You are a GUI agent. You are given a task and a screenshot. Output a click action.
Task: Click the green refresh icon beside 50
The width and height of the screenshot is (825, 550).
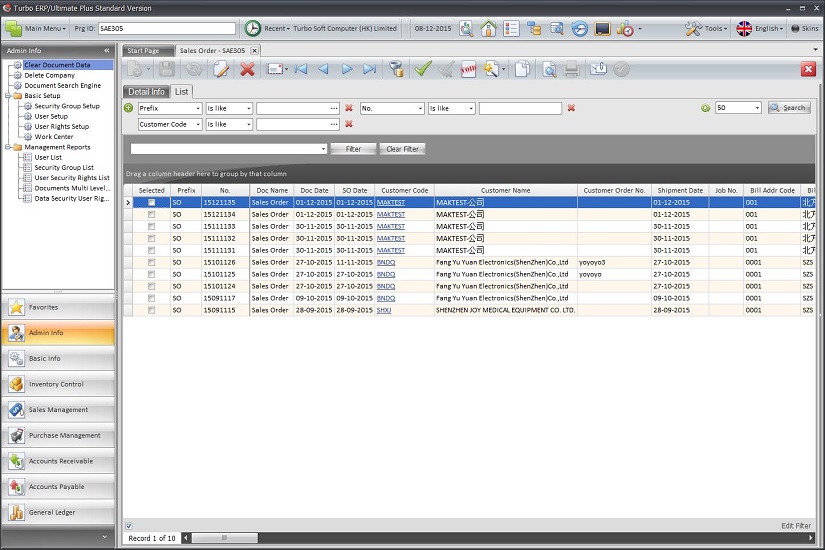706,108
